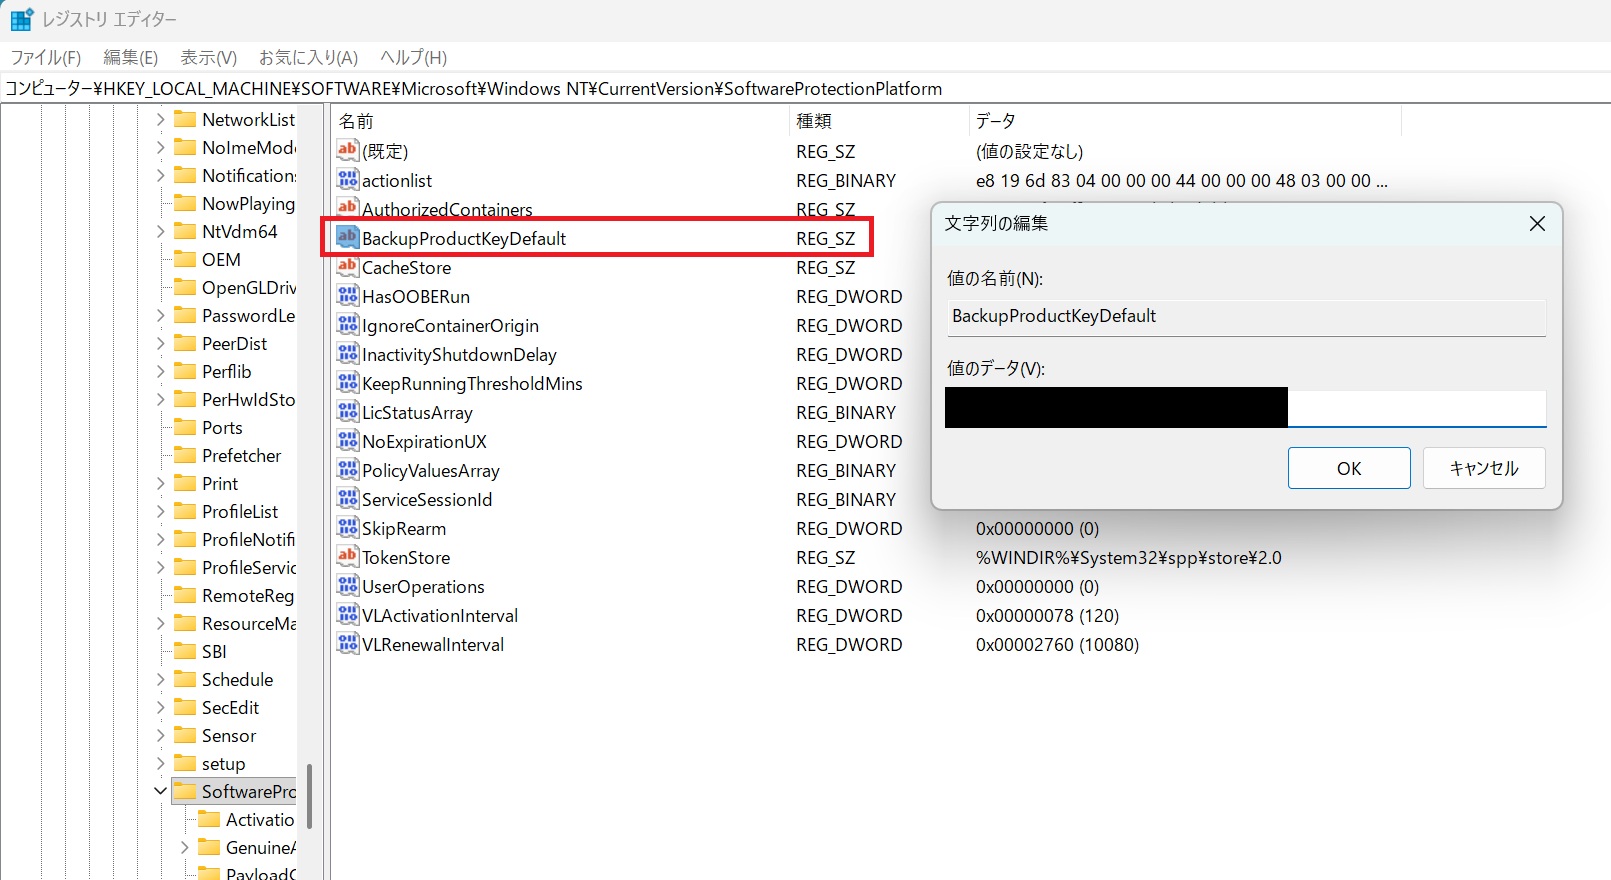Screen dimensions: 1611x880
Task: Click the icon beside BackupProductKeyDefault entry
Action: [x=347, y=238]
